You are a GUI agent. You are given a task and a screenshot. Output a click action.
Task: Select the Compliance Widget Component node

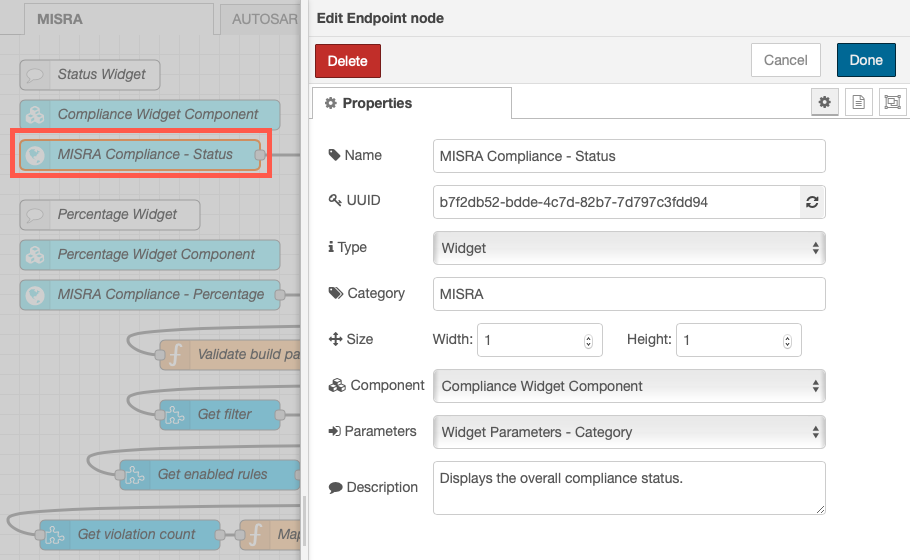point(150,114)
